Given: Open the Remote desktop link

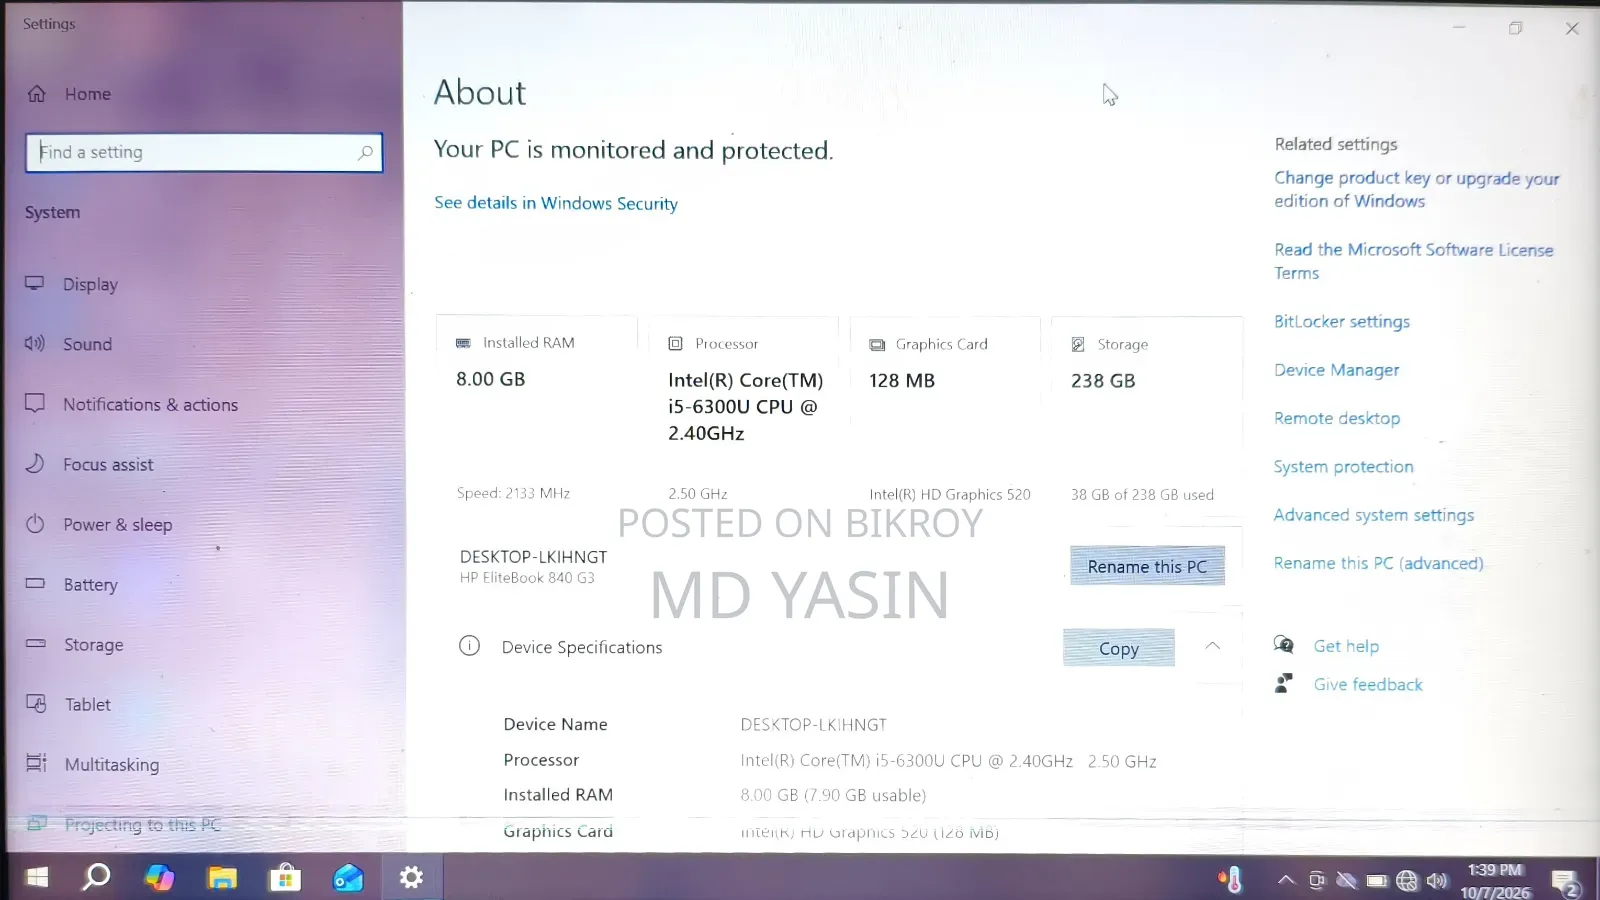Looking at the screenshot, I should [x=1337, y=418].
